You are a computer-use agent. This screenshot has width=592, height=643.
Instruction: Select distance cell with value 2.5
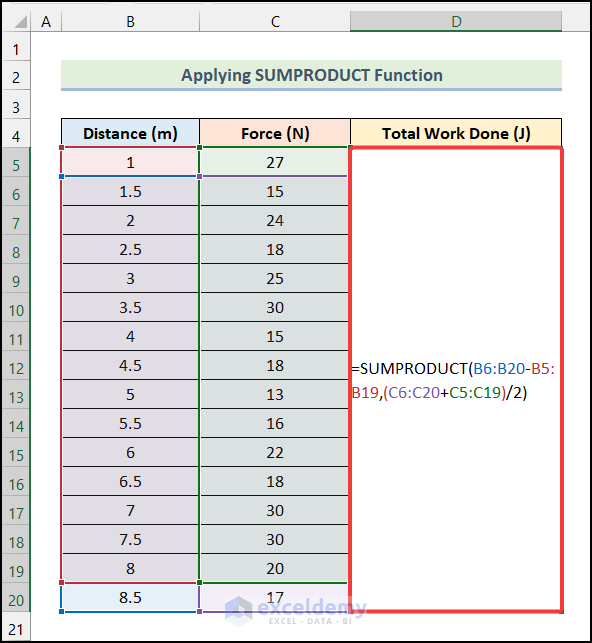(x=130, y=249)
